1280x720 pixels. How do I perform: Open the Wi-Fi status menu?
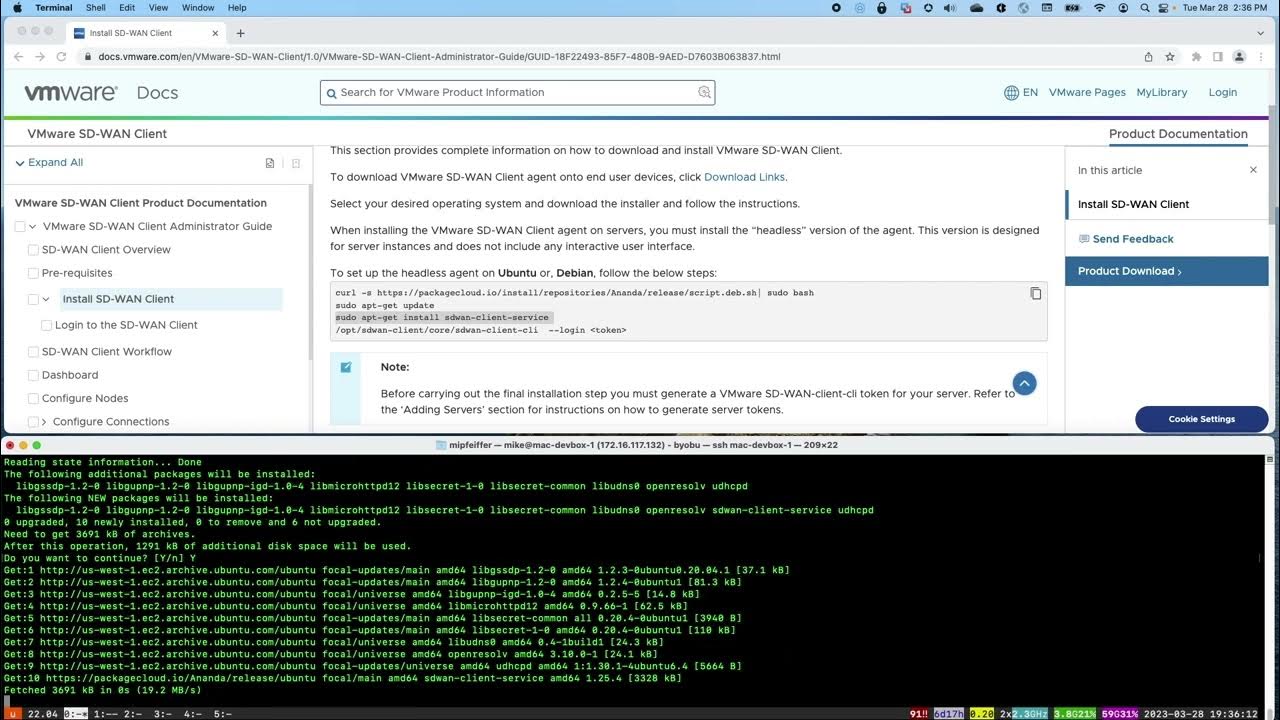click(1100, 8)
